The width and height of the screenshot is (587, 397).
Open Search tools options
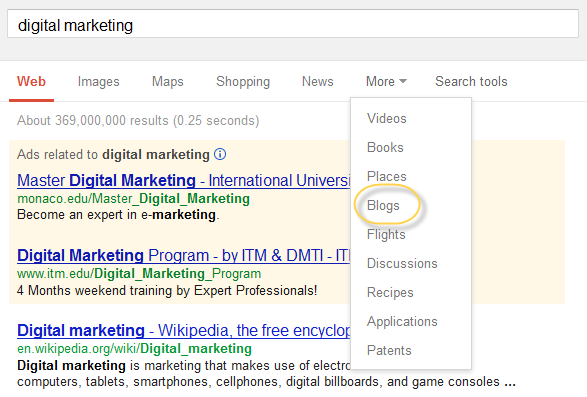click(471, 81)
